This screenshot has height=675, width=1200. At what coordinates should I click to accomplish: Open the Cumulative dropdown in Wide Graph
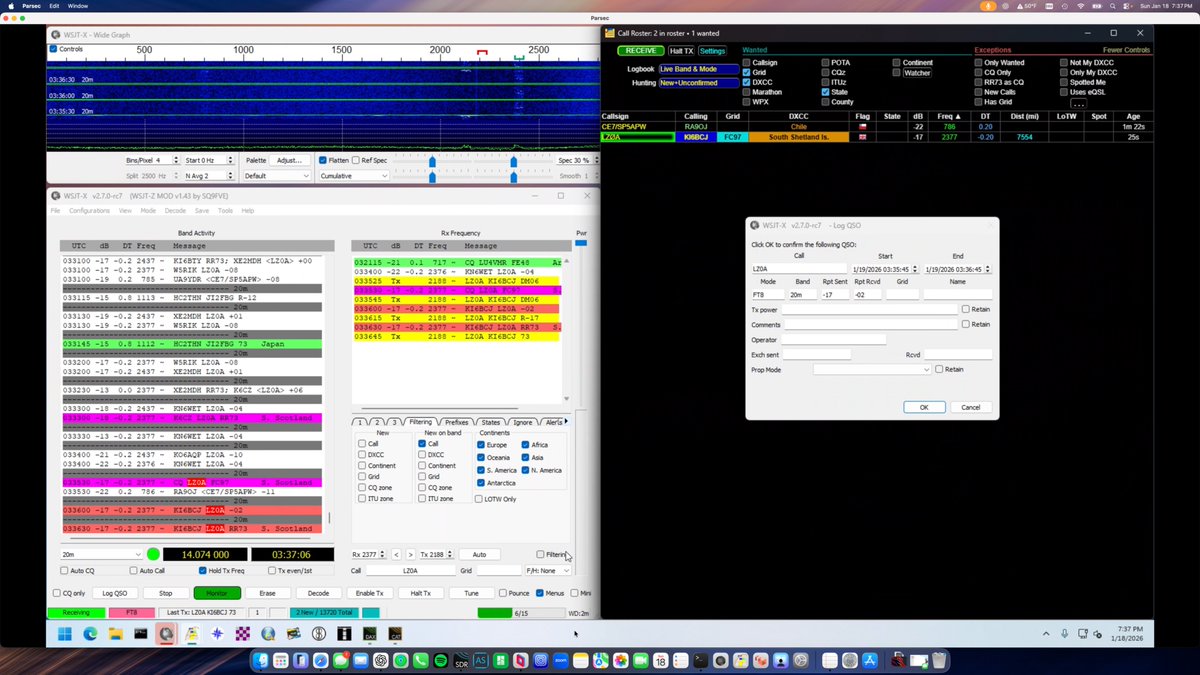point(352,176)
